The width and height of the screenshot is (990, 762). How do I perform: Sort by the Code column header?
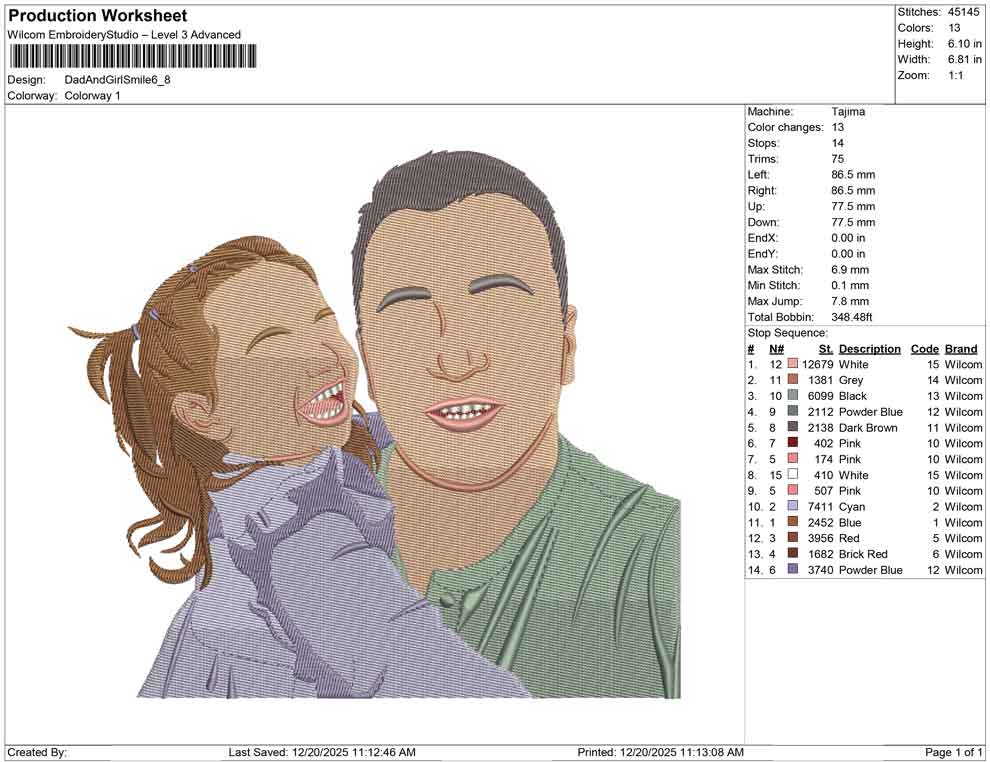[926, 348]
